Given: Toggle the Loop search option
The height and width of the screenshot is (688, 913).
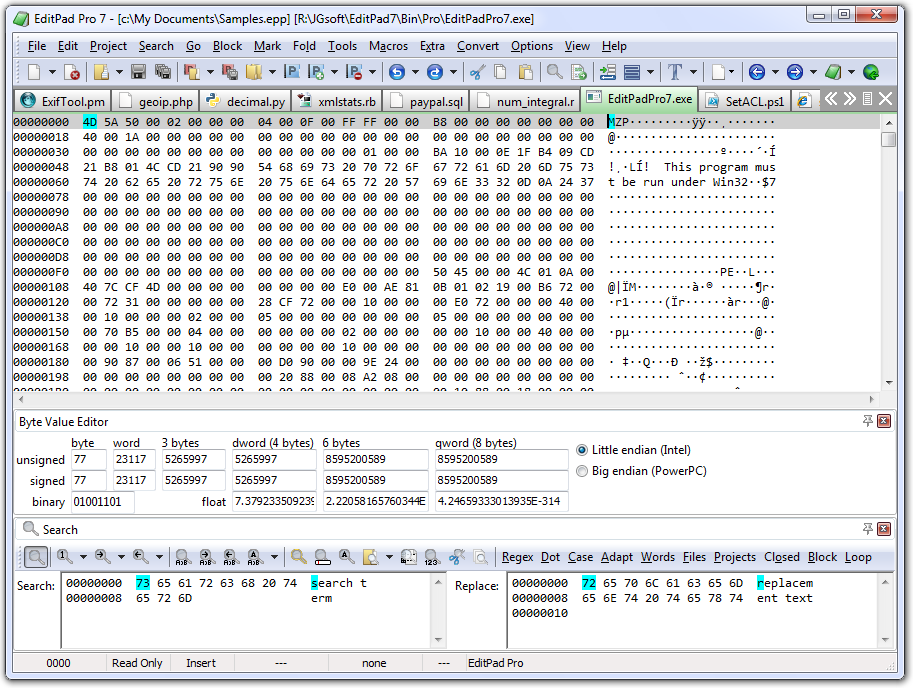Looking at the screenshot, I should pos(858,557).
